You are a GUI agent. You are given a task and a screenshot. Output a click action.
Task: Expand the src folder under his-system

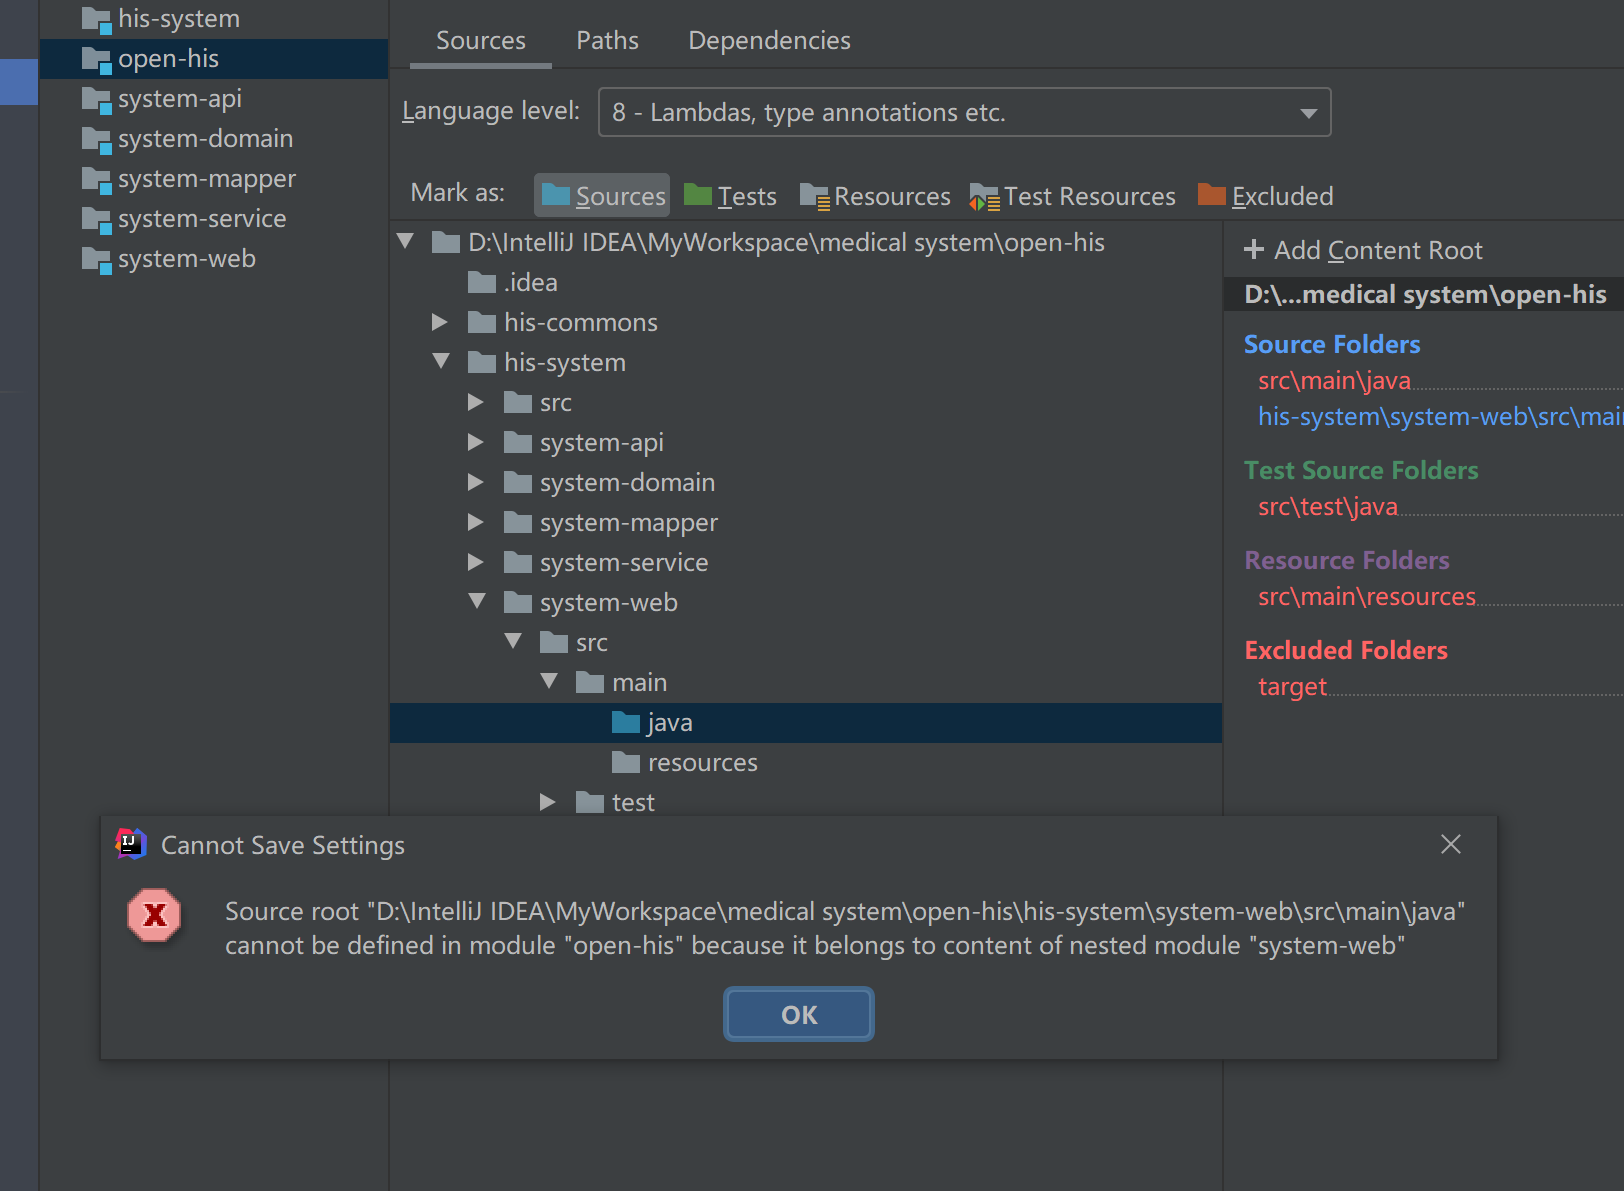pyautogui.click(x=476, y=402)
